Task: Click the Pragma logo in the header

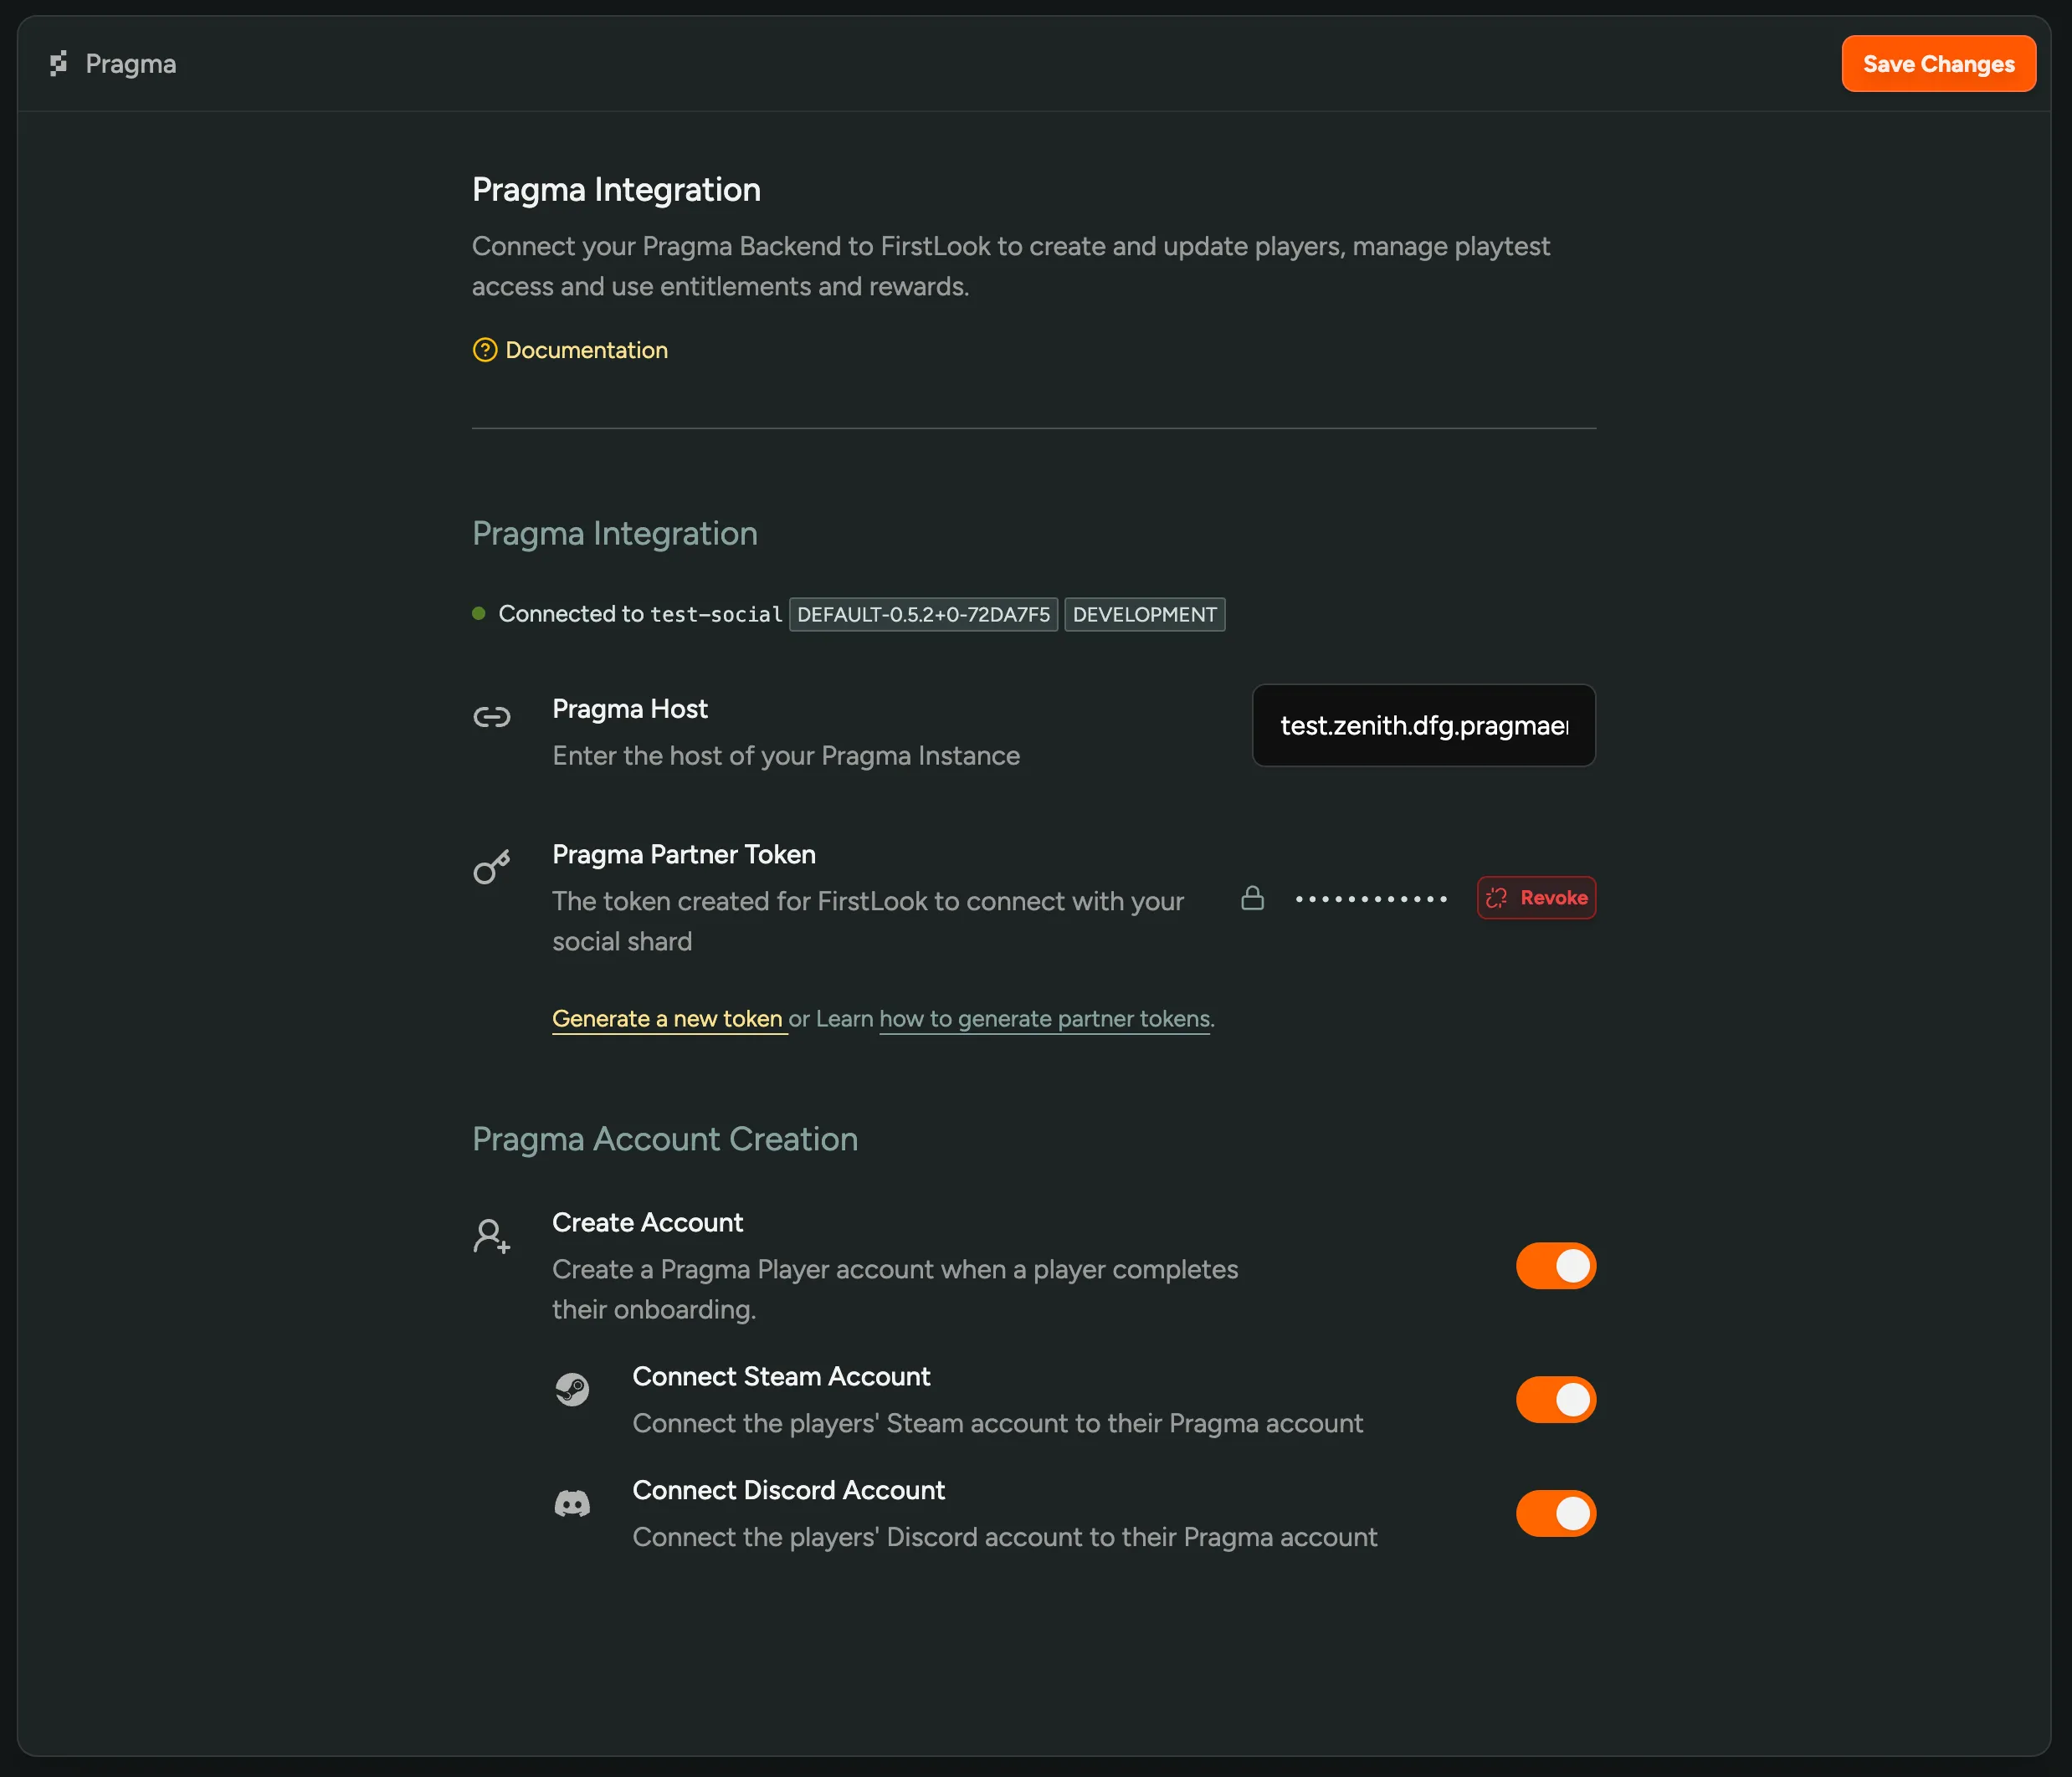Action: 59,63
